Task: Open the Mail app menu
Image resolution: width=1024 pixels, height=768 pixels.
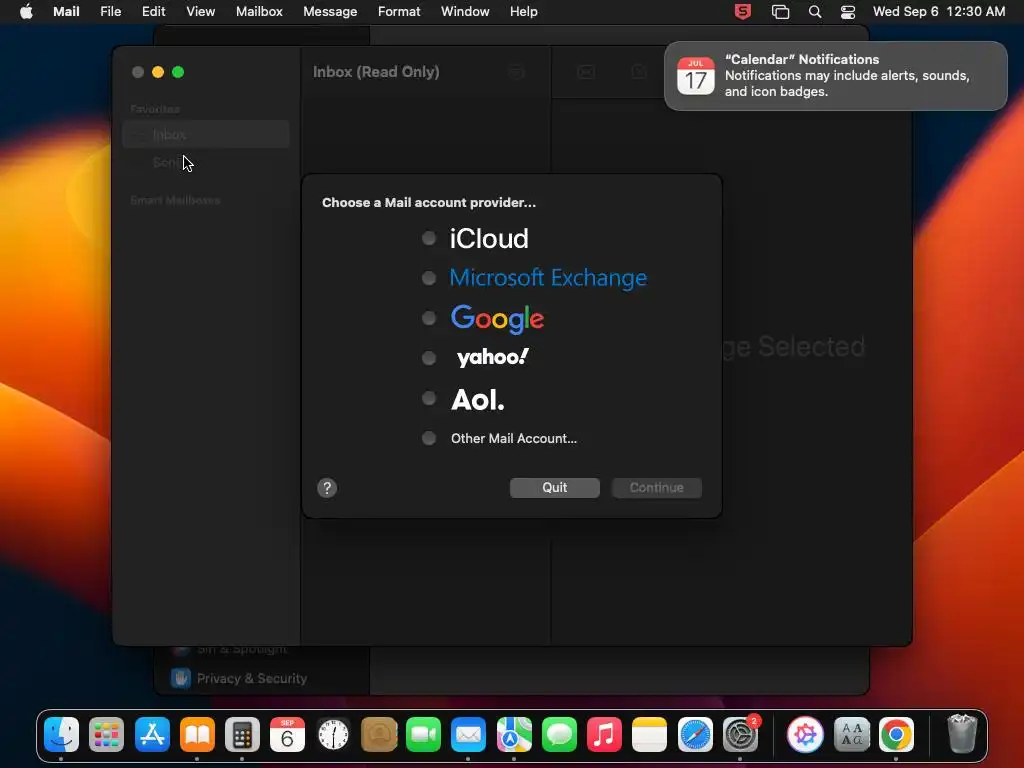Action: (66, 12)
